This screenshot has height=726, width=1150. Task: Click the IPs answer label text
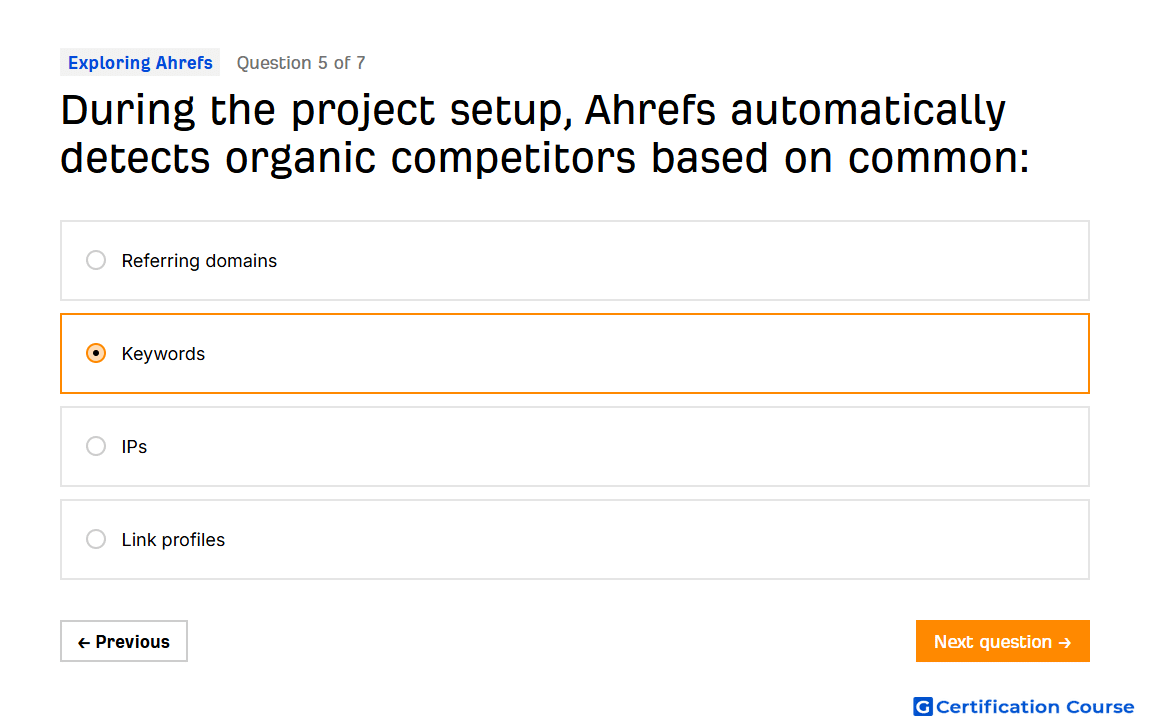[x=134, y=447]
